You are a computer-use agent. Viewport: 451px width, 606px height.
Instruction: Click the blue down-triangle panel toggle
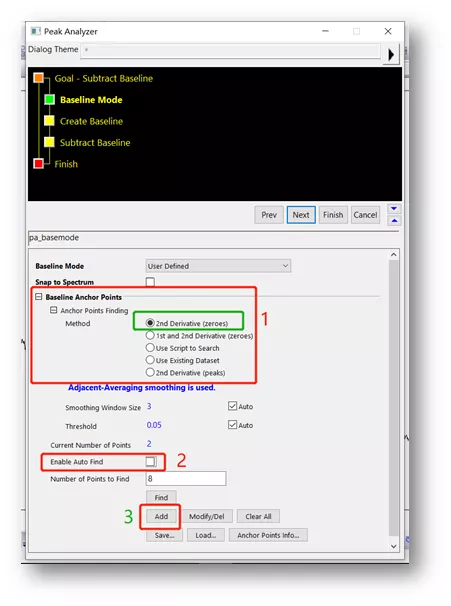click(394, 209)
